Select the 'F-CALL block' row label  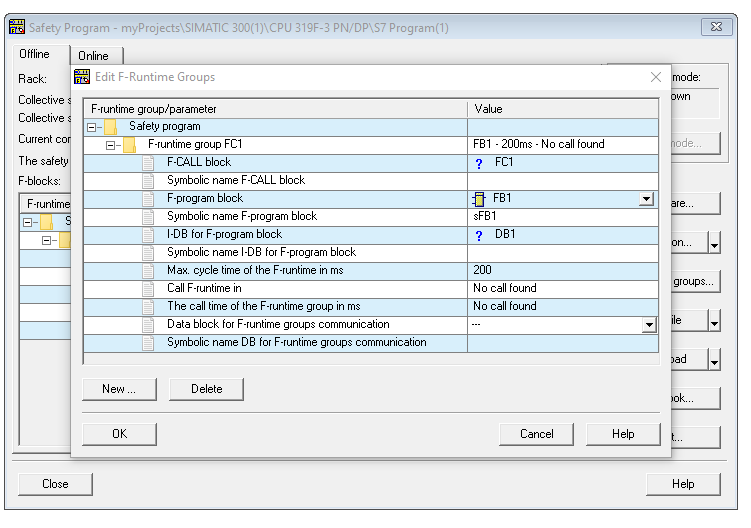coord(199,162)
